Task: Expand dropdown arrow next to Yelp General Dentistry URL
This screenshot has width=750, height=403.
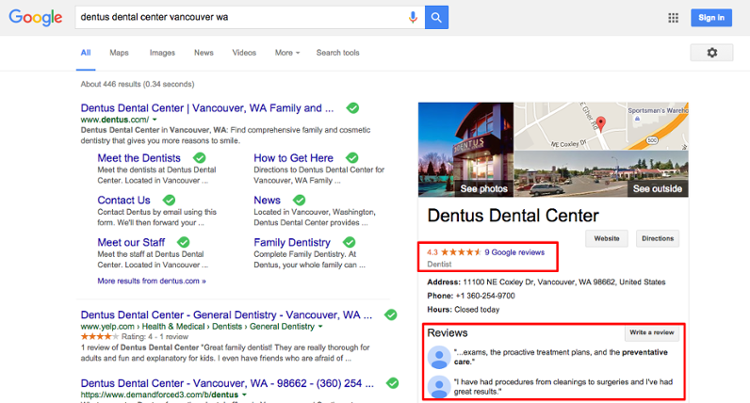Action: tap(320, 327)
